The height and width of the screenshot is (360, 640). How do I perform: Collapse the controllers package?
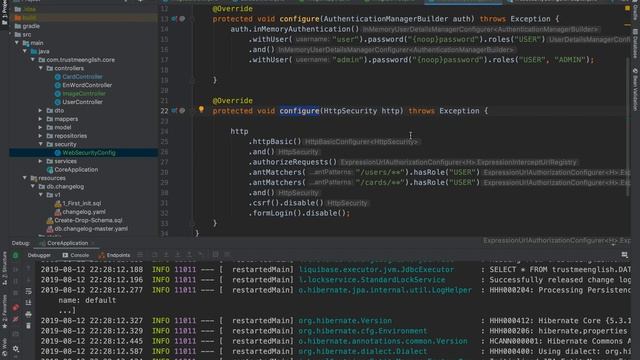[x=41, y=68]
